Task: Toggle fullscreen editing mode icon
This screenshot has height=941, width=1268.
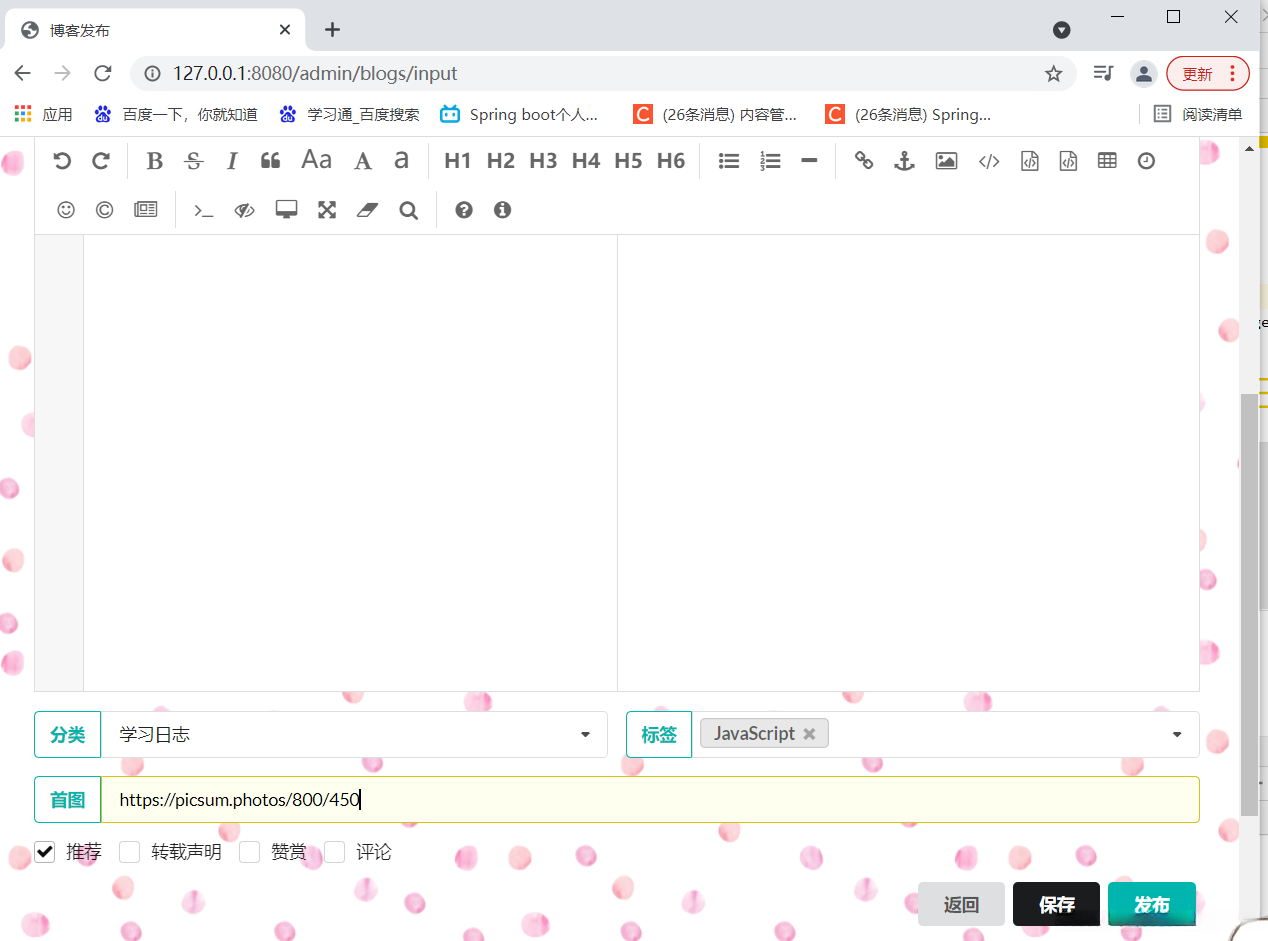Action: click(327, 209)
